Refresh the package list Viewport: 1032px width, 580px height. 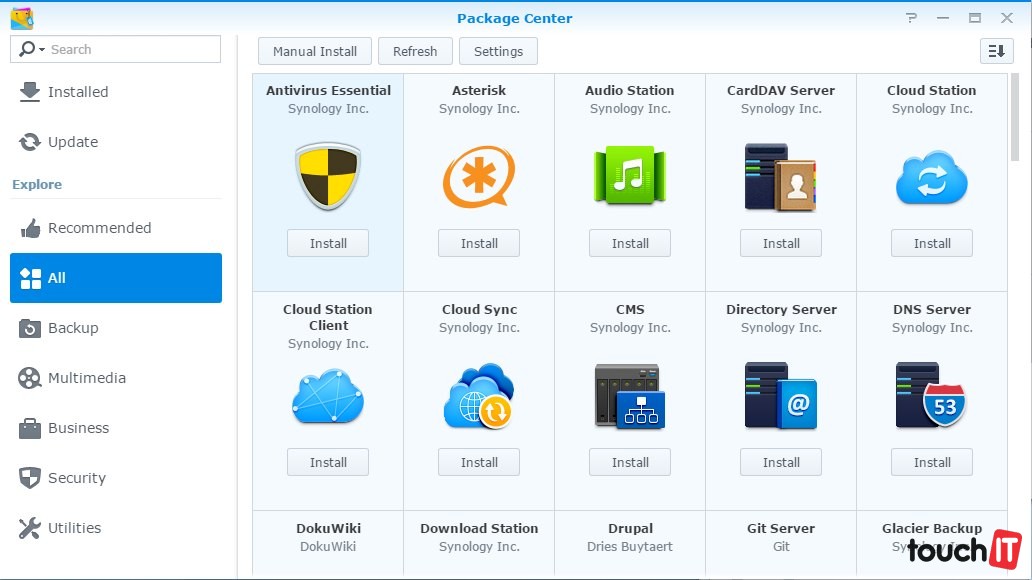pyautogui.click(x=415, y=51)
